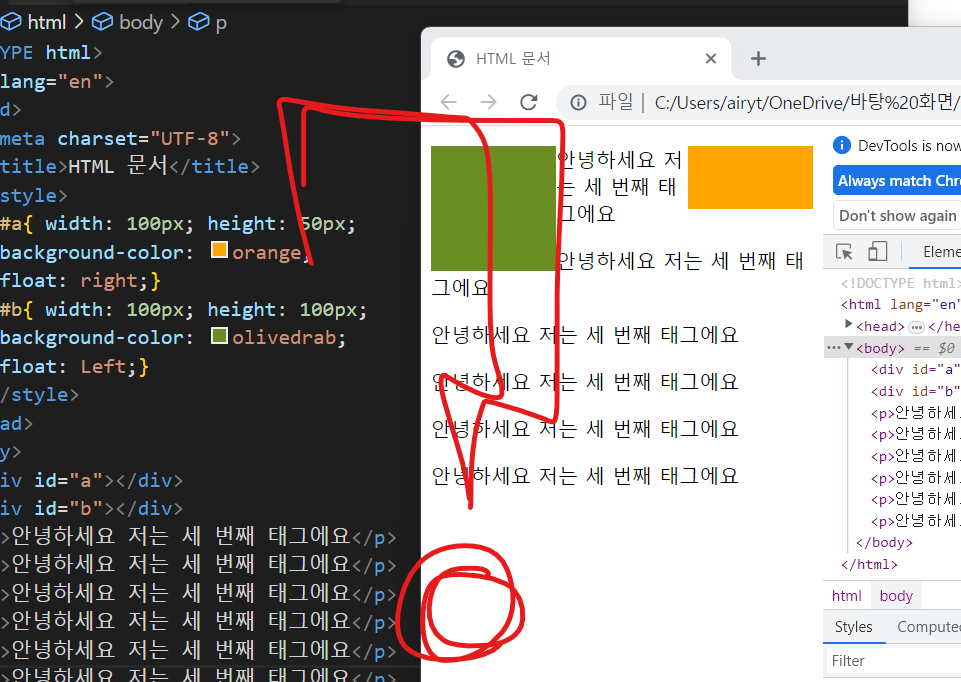This screenshot has height=682, width=961.
Task: Click the site info icon in address bar
Action: point(579,102)
